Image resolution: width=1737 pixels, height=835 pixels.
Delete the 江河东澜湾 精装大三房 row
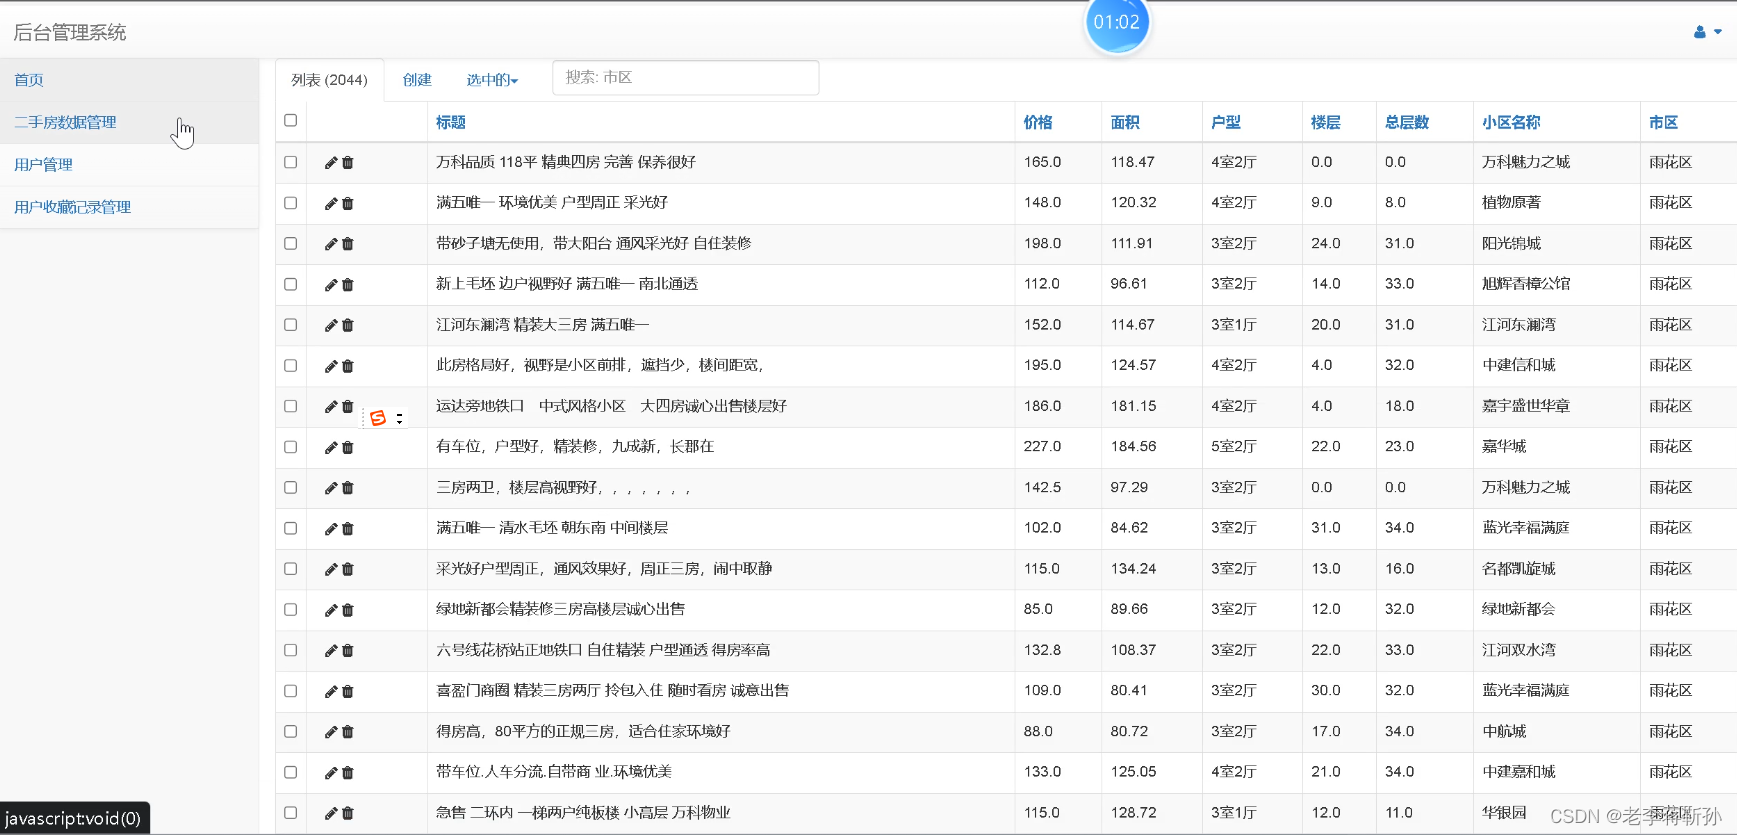[348, 325]
